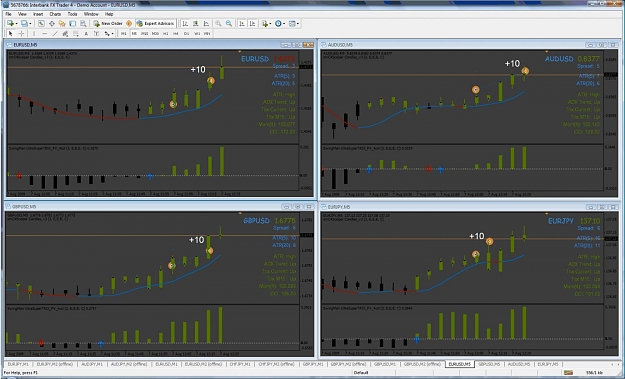Screen dimensions: 625x379
Task: Open the Profiles icon in toolbar
Action: pos(24,24)
